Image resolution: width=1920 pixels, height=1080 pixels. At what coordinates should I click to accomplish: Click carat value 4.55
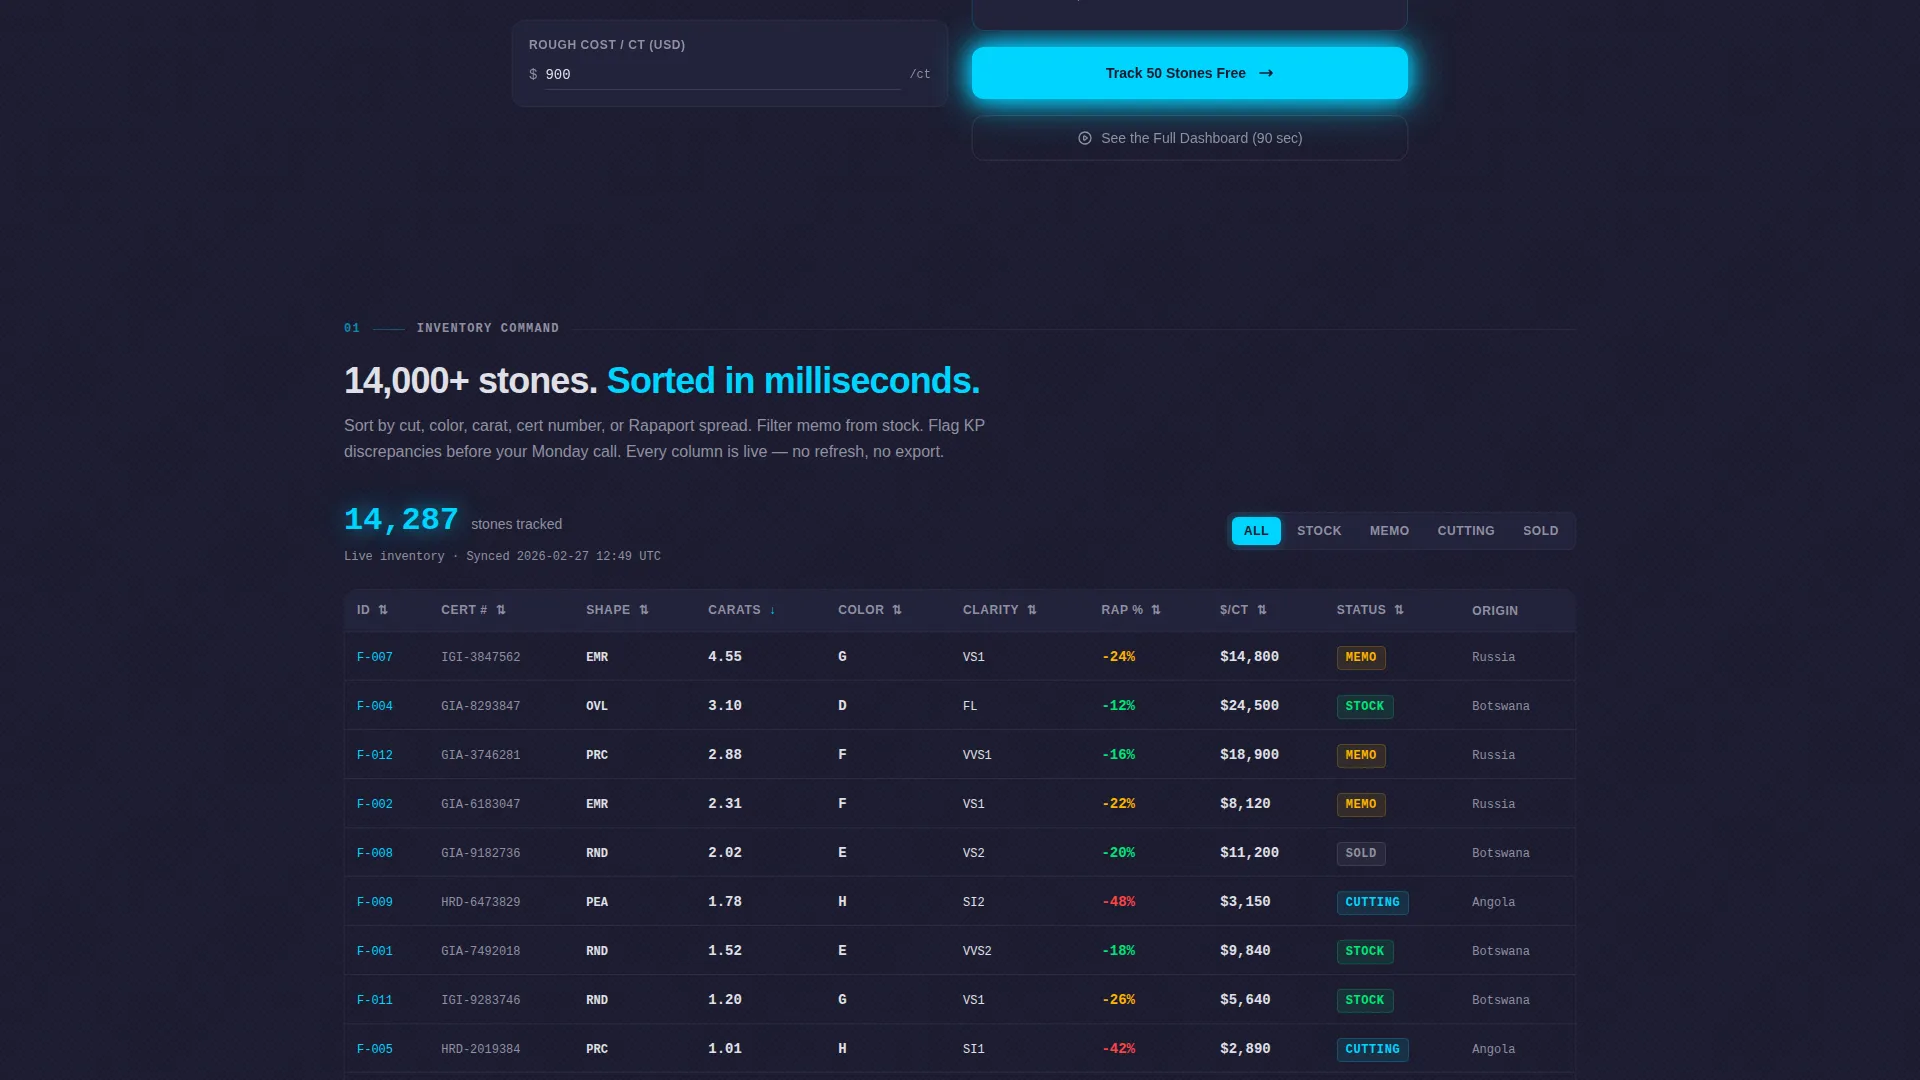tap(725, 657)
